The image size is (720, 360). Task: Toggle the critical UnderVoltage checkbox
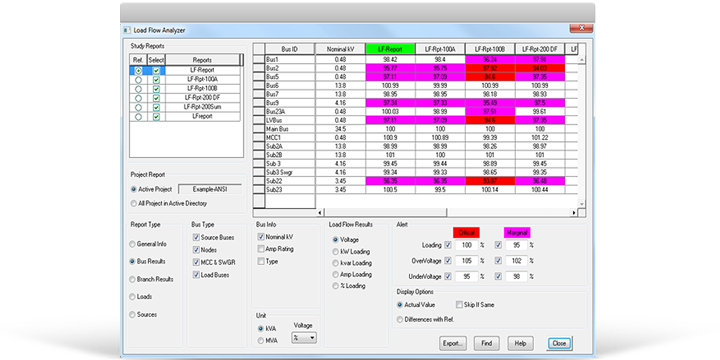(x=448, y=276)
